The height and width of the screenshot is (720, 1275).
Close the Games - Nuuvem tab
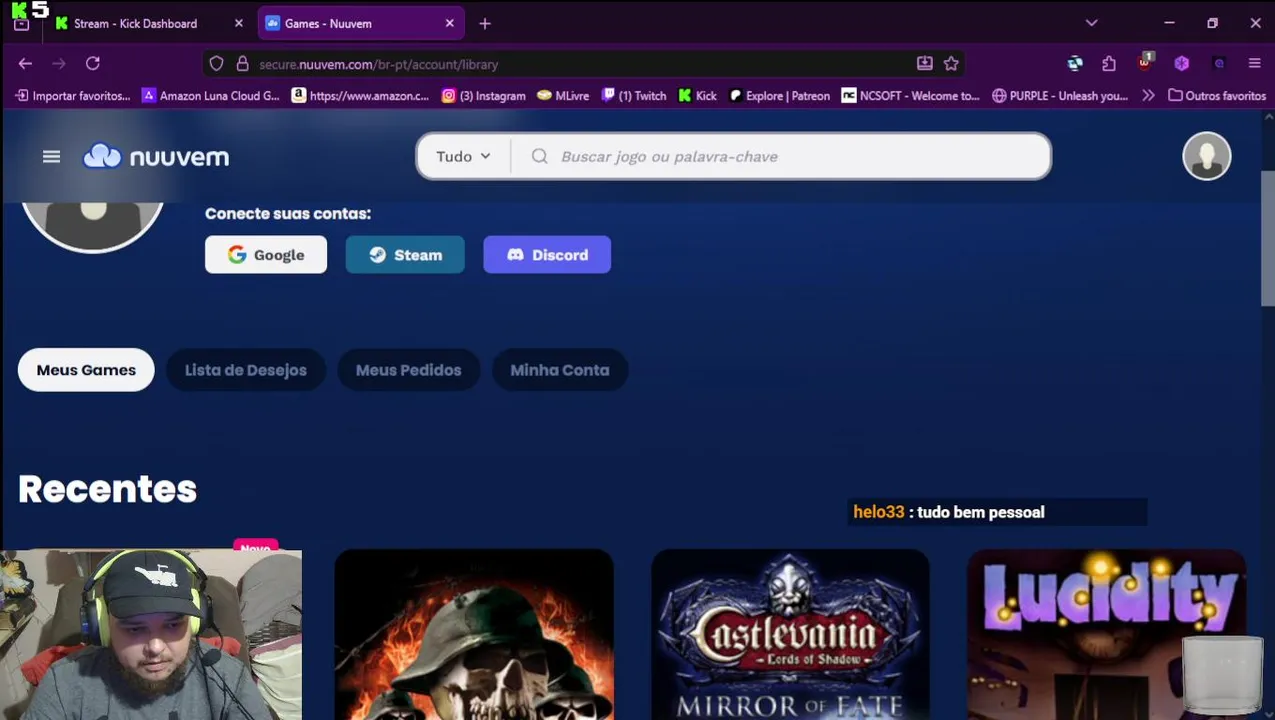(449, 23)
